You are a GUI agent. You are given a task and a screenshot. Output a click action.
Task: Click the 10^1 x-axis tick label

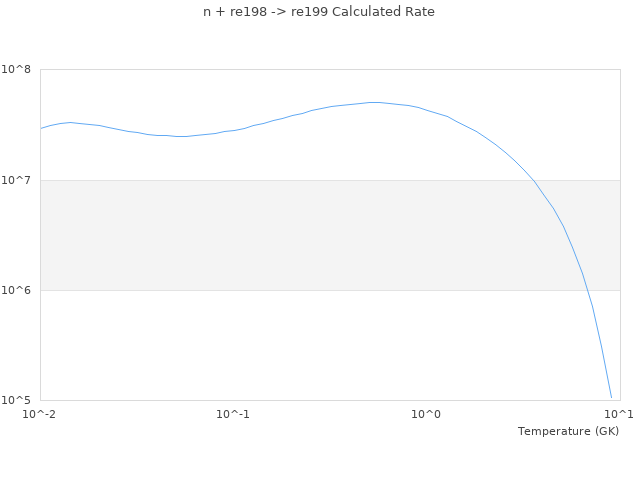[618, 414]
